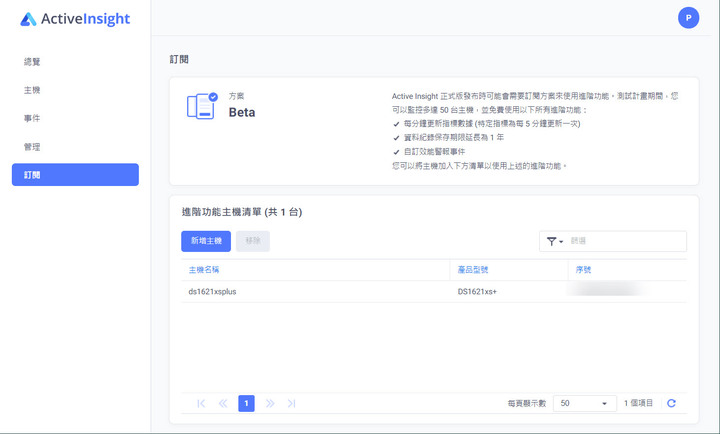
Task: Go to first page of list
Action: [x=201, y=404]
